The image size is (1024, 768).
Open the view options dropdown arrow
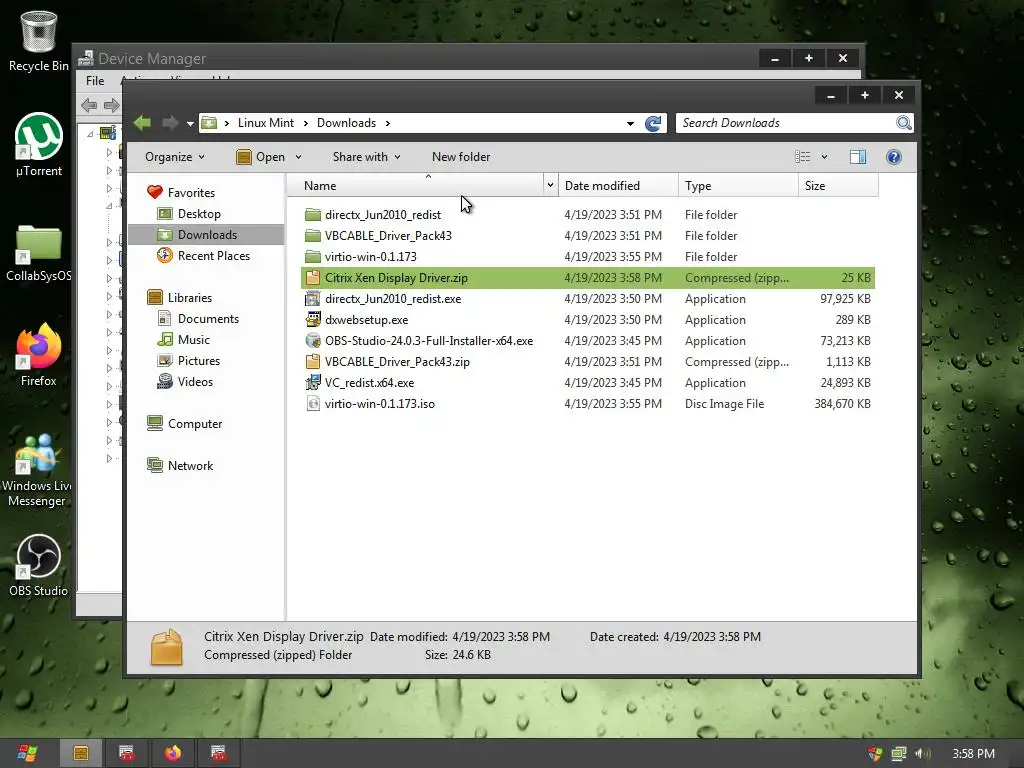pos(824,157)
